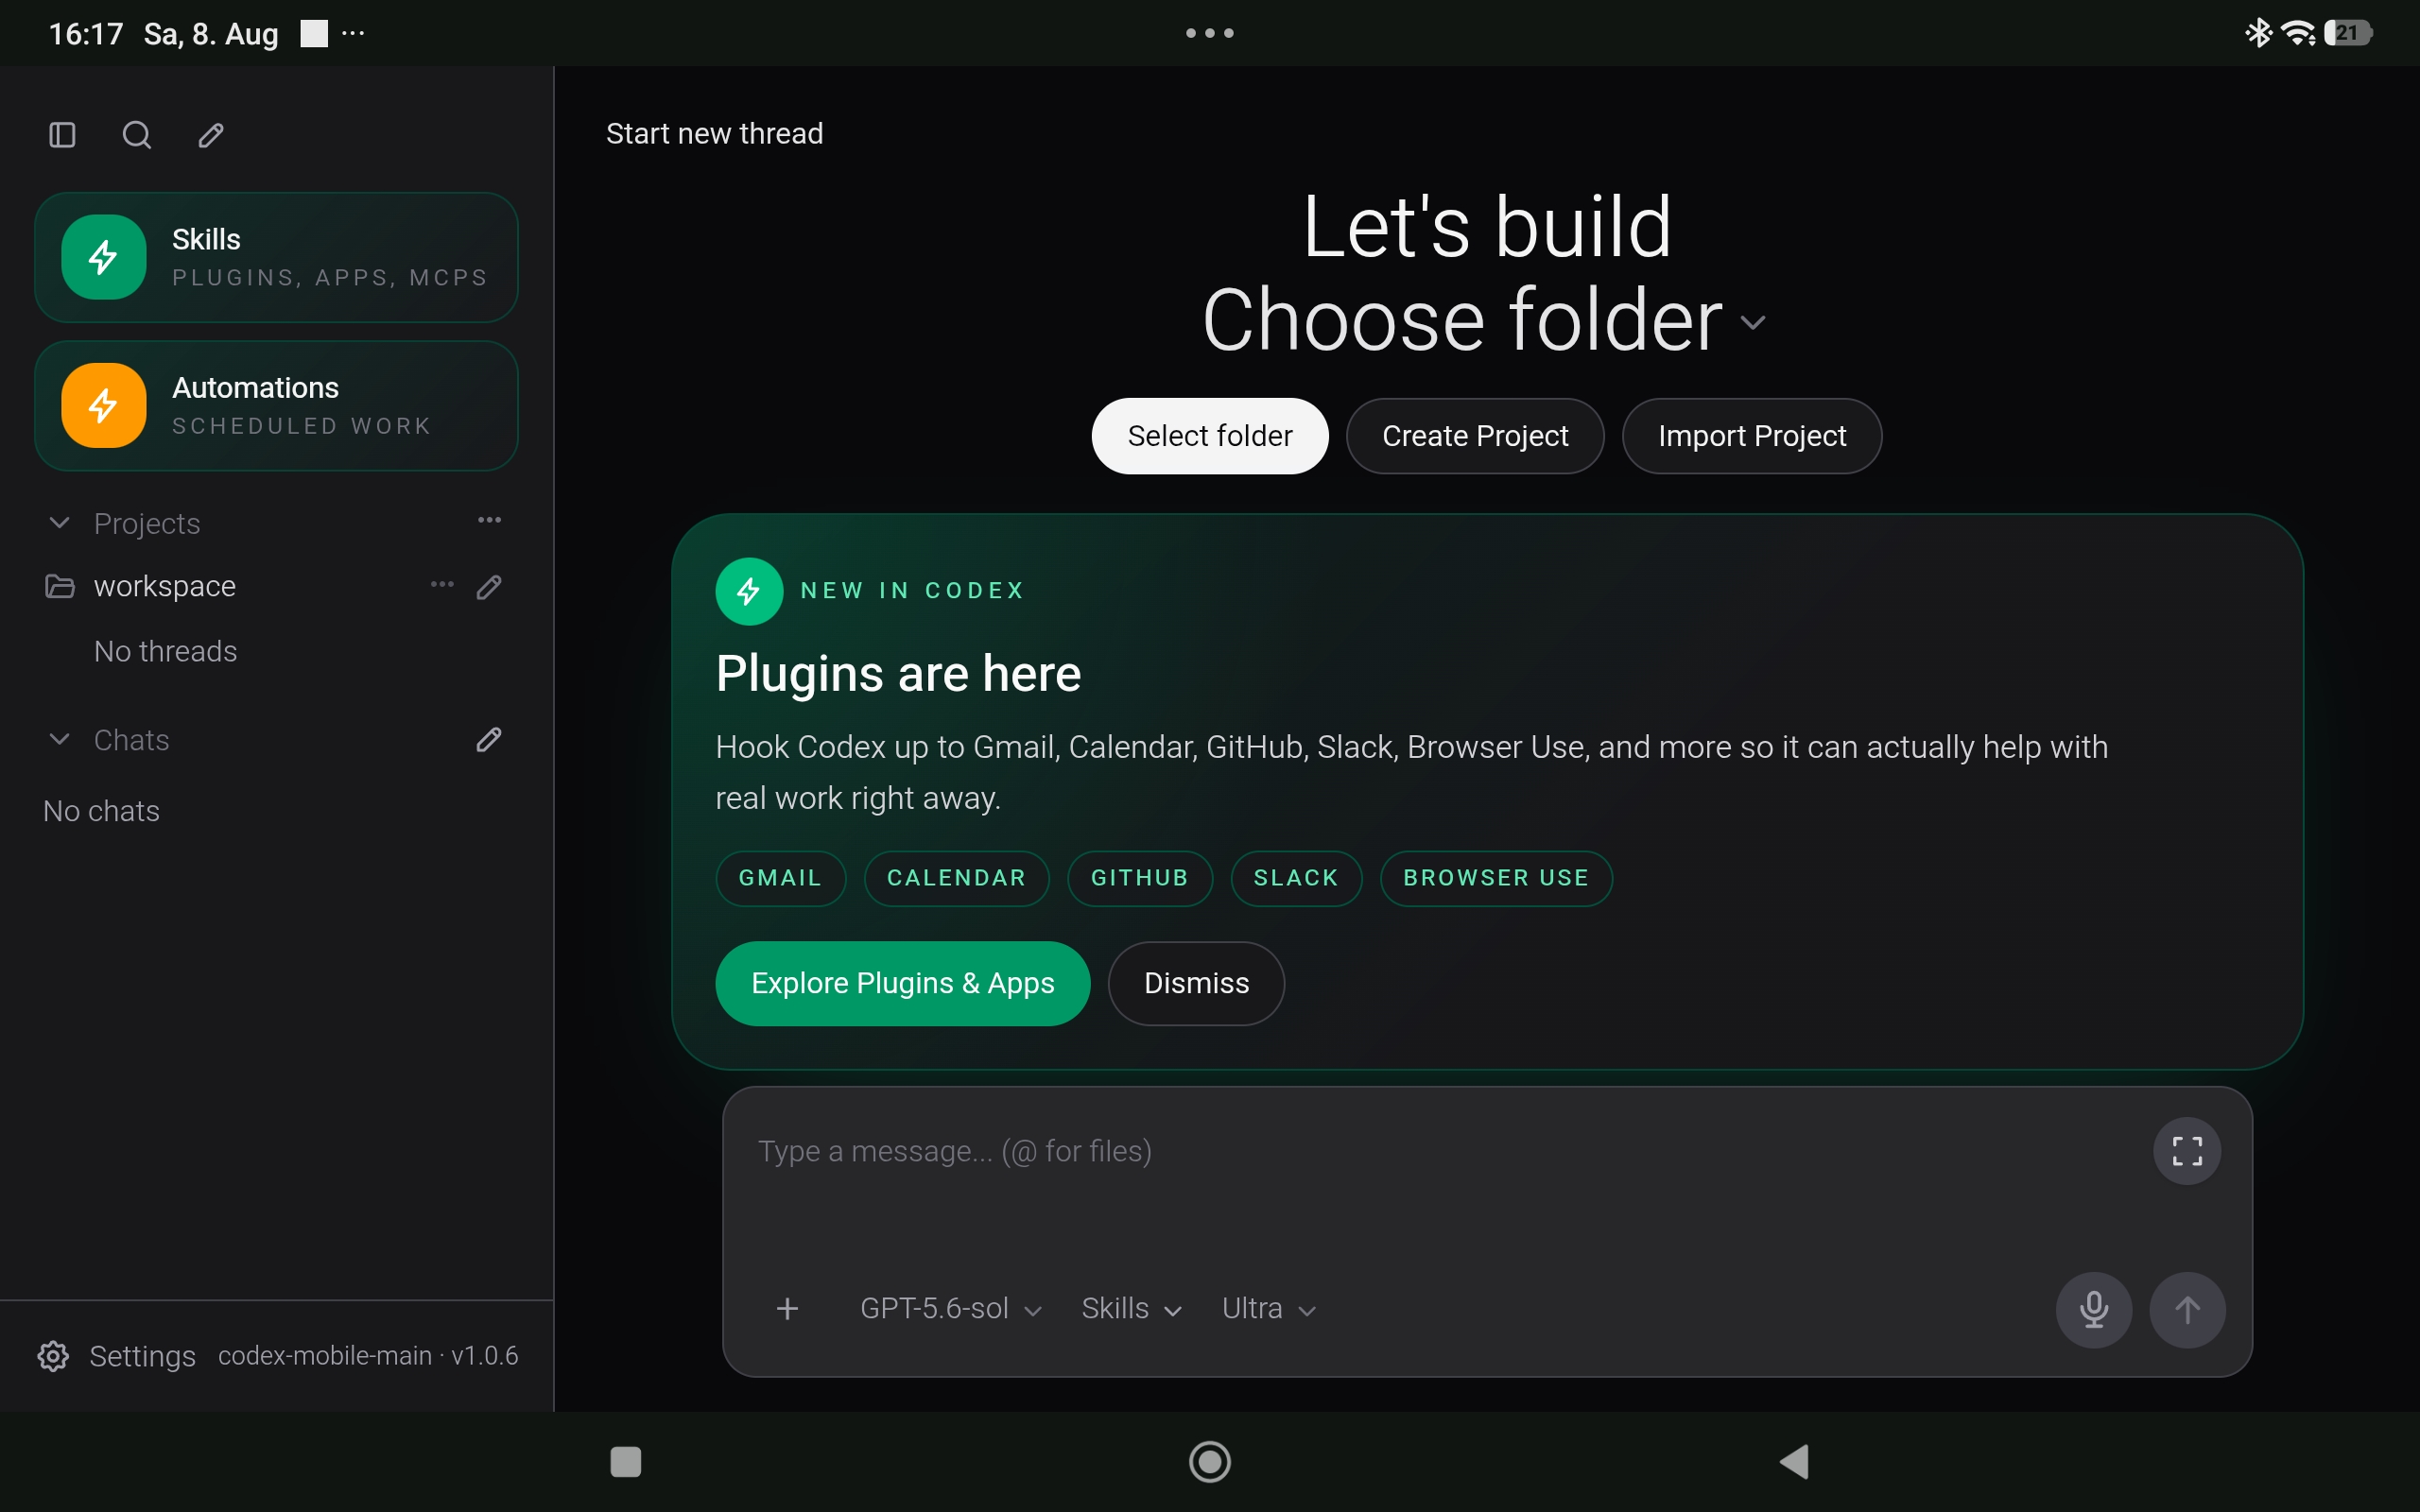This screenshot has height=1512, width=2420.
Task: Click the Select folder button
Action: [1210, 436]
